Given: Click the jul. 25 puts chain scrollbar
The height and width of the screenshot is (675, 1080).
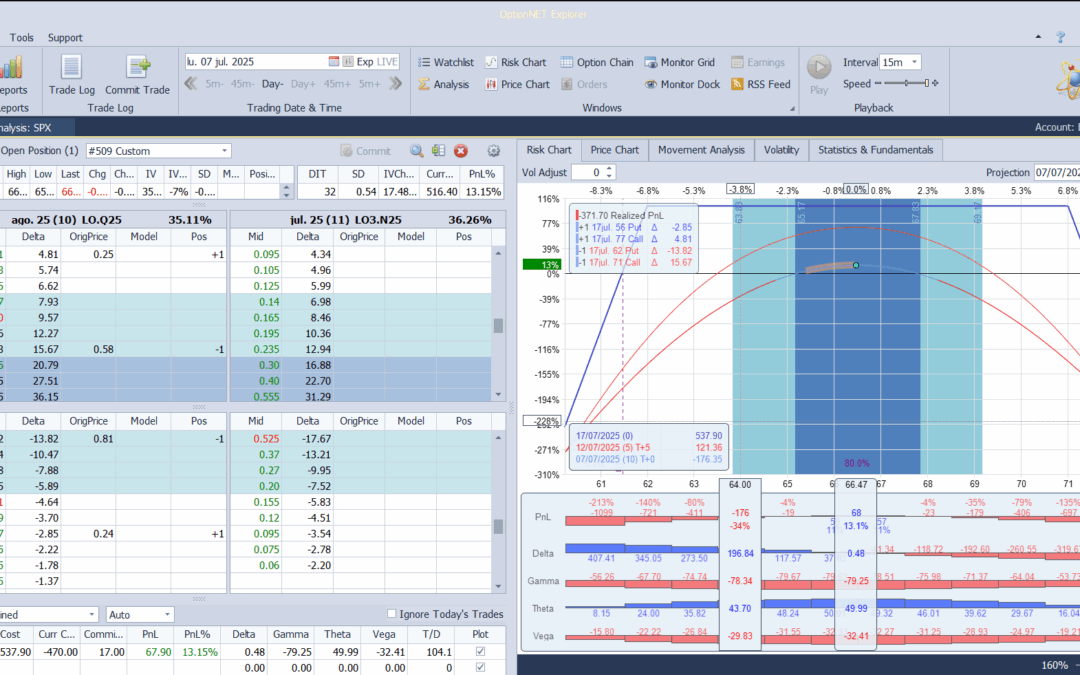Looking at the screenshot, I should (x=499, y=526).
